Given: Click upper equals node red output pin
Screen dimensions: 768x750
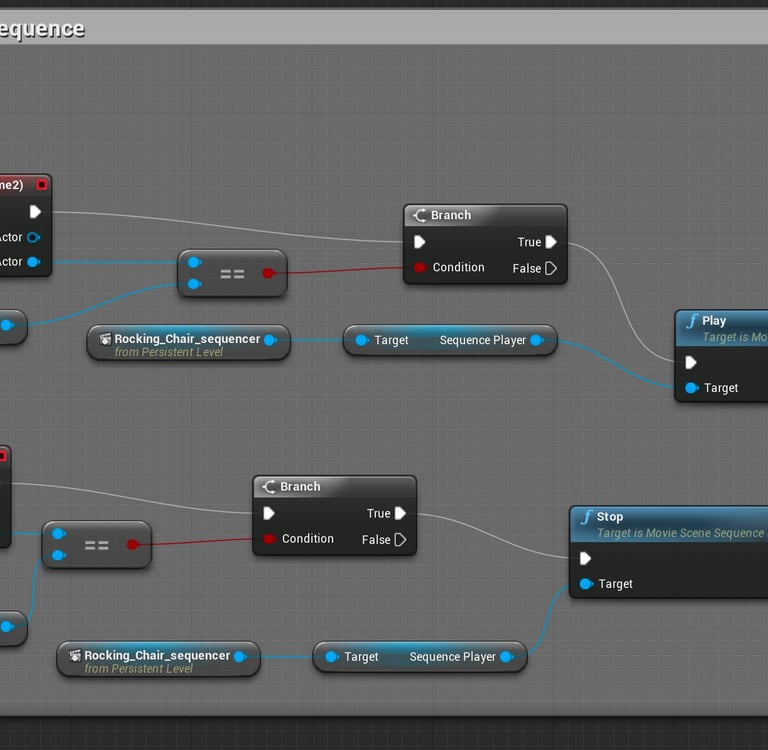Looking at the screenshot, I should pyautogui.click(x=268, y=273).
